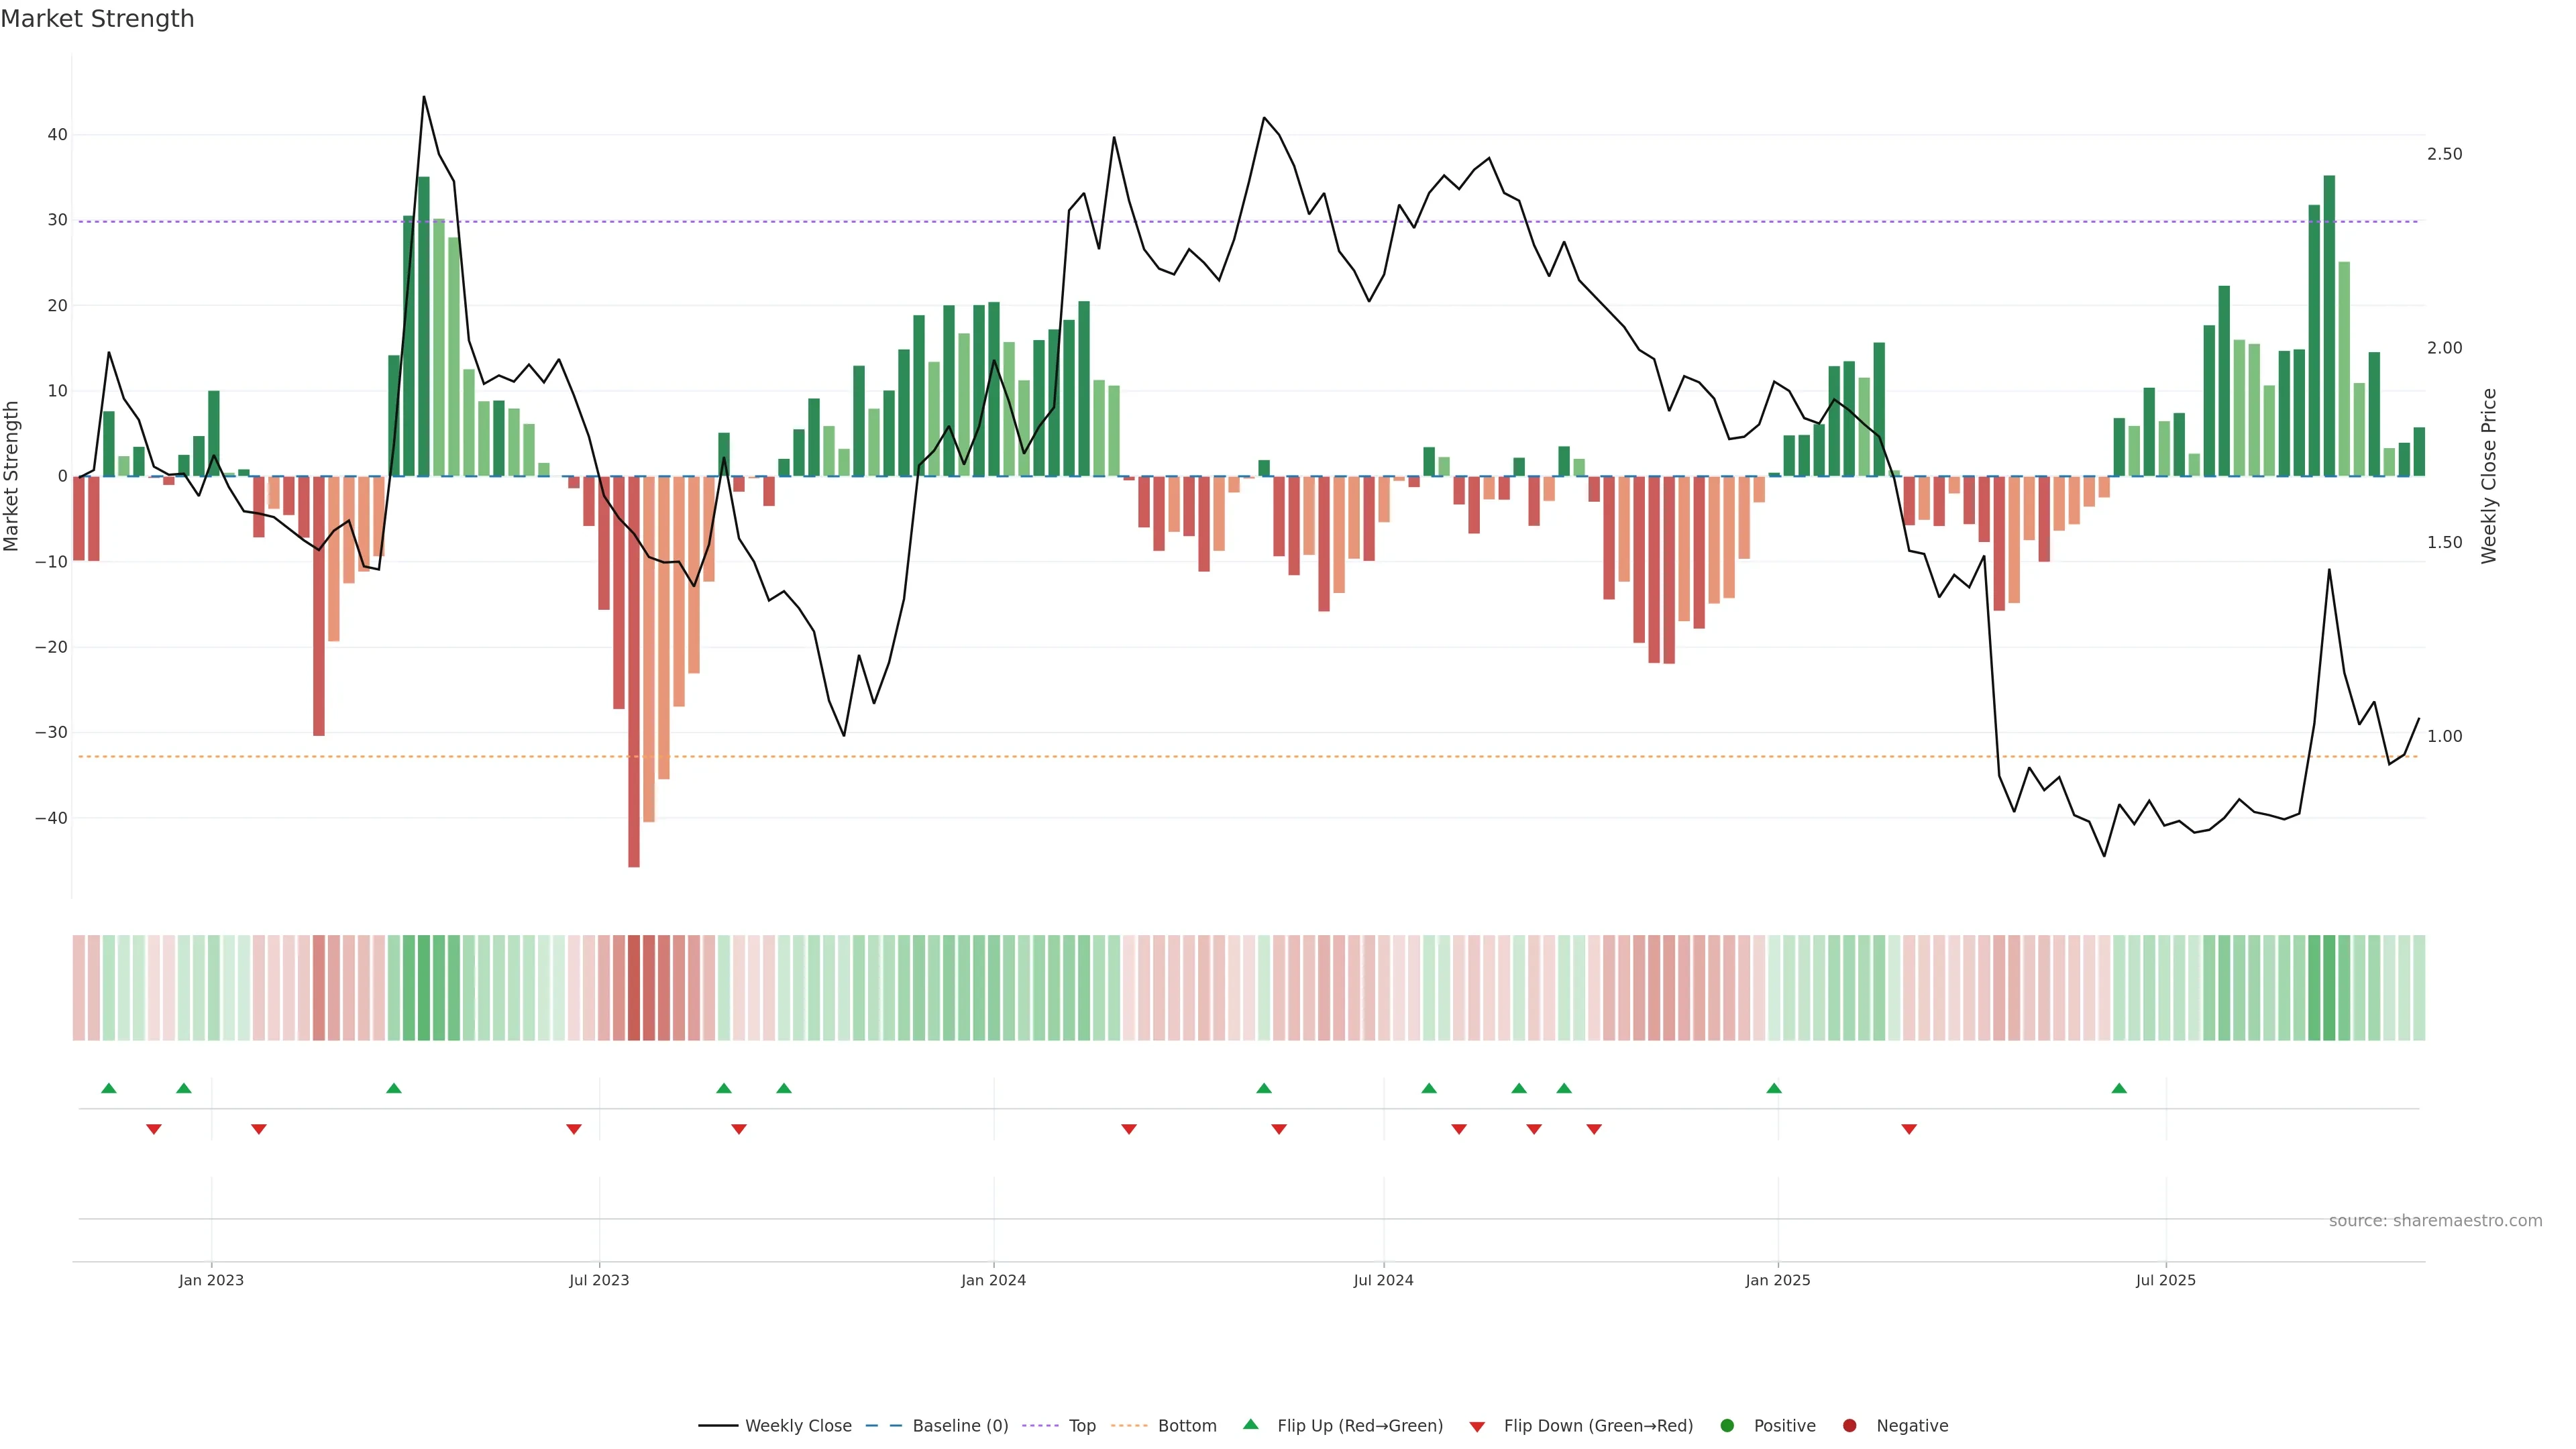
Task: Click the Weekly Close Price axis title
Action: tap(2489, 476)
